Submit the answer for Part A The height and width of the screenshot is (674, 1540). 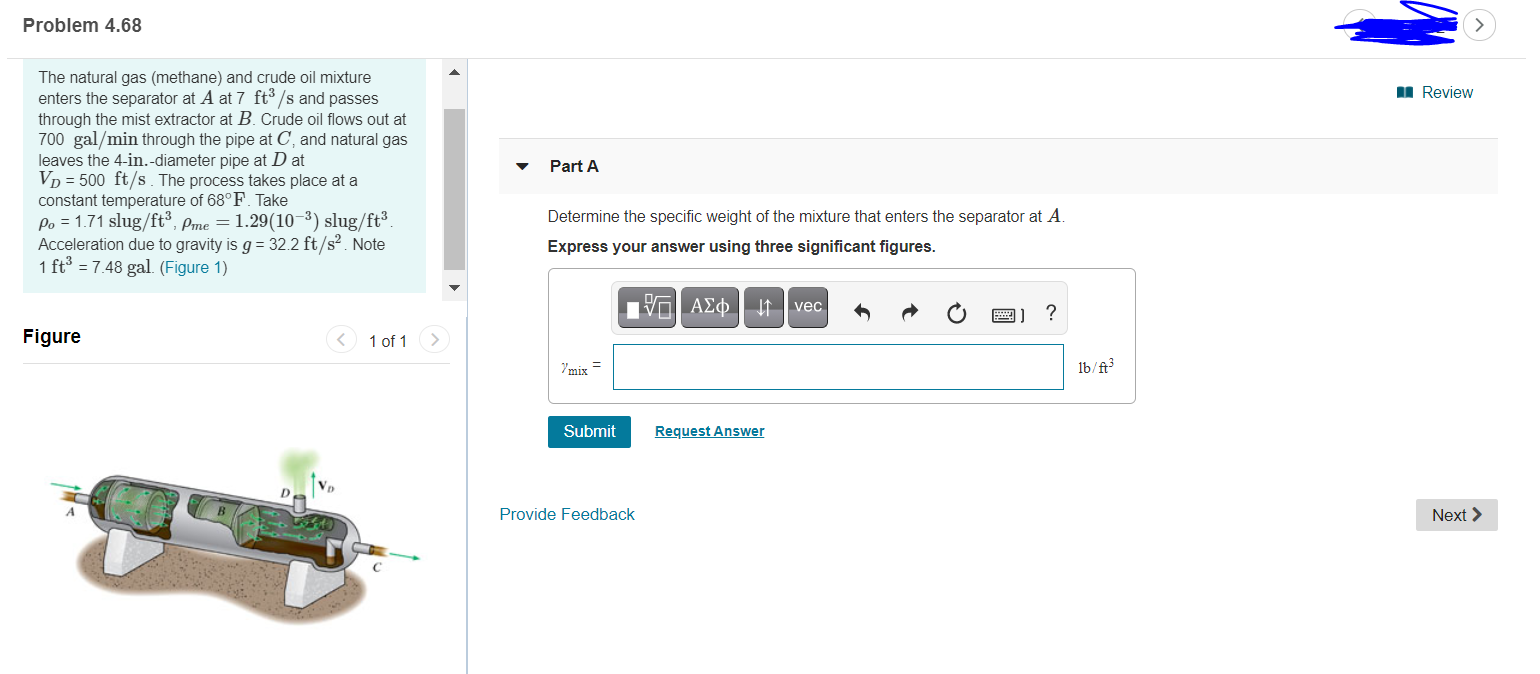[x=589, y=431]
